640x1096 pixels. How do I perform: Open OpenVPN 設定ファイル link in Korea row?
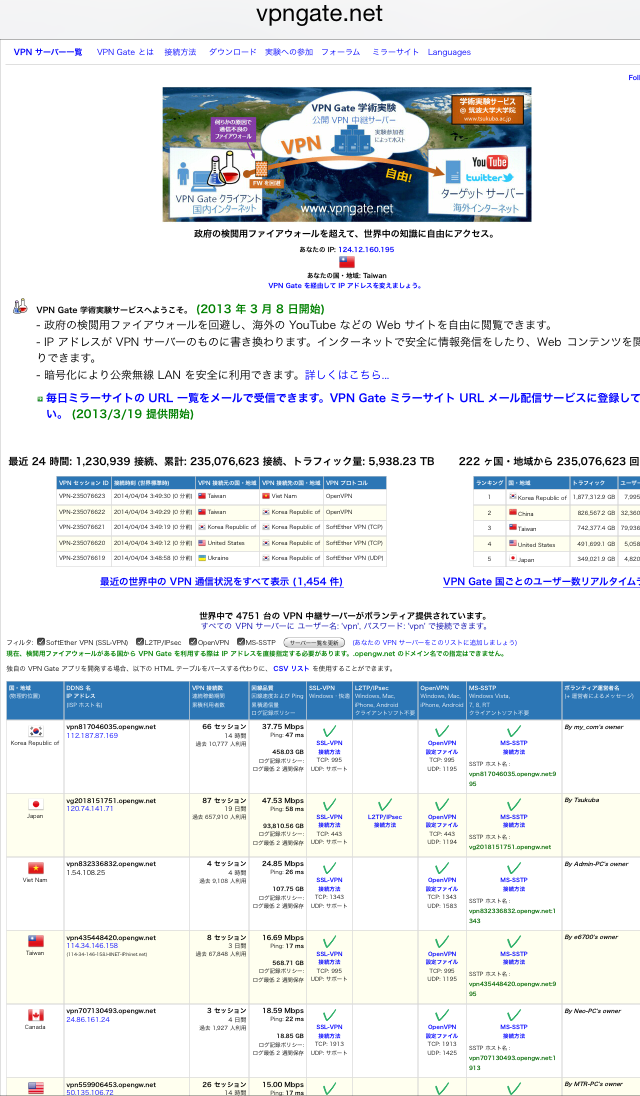(x=442, y=751)
